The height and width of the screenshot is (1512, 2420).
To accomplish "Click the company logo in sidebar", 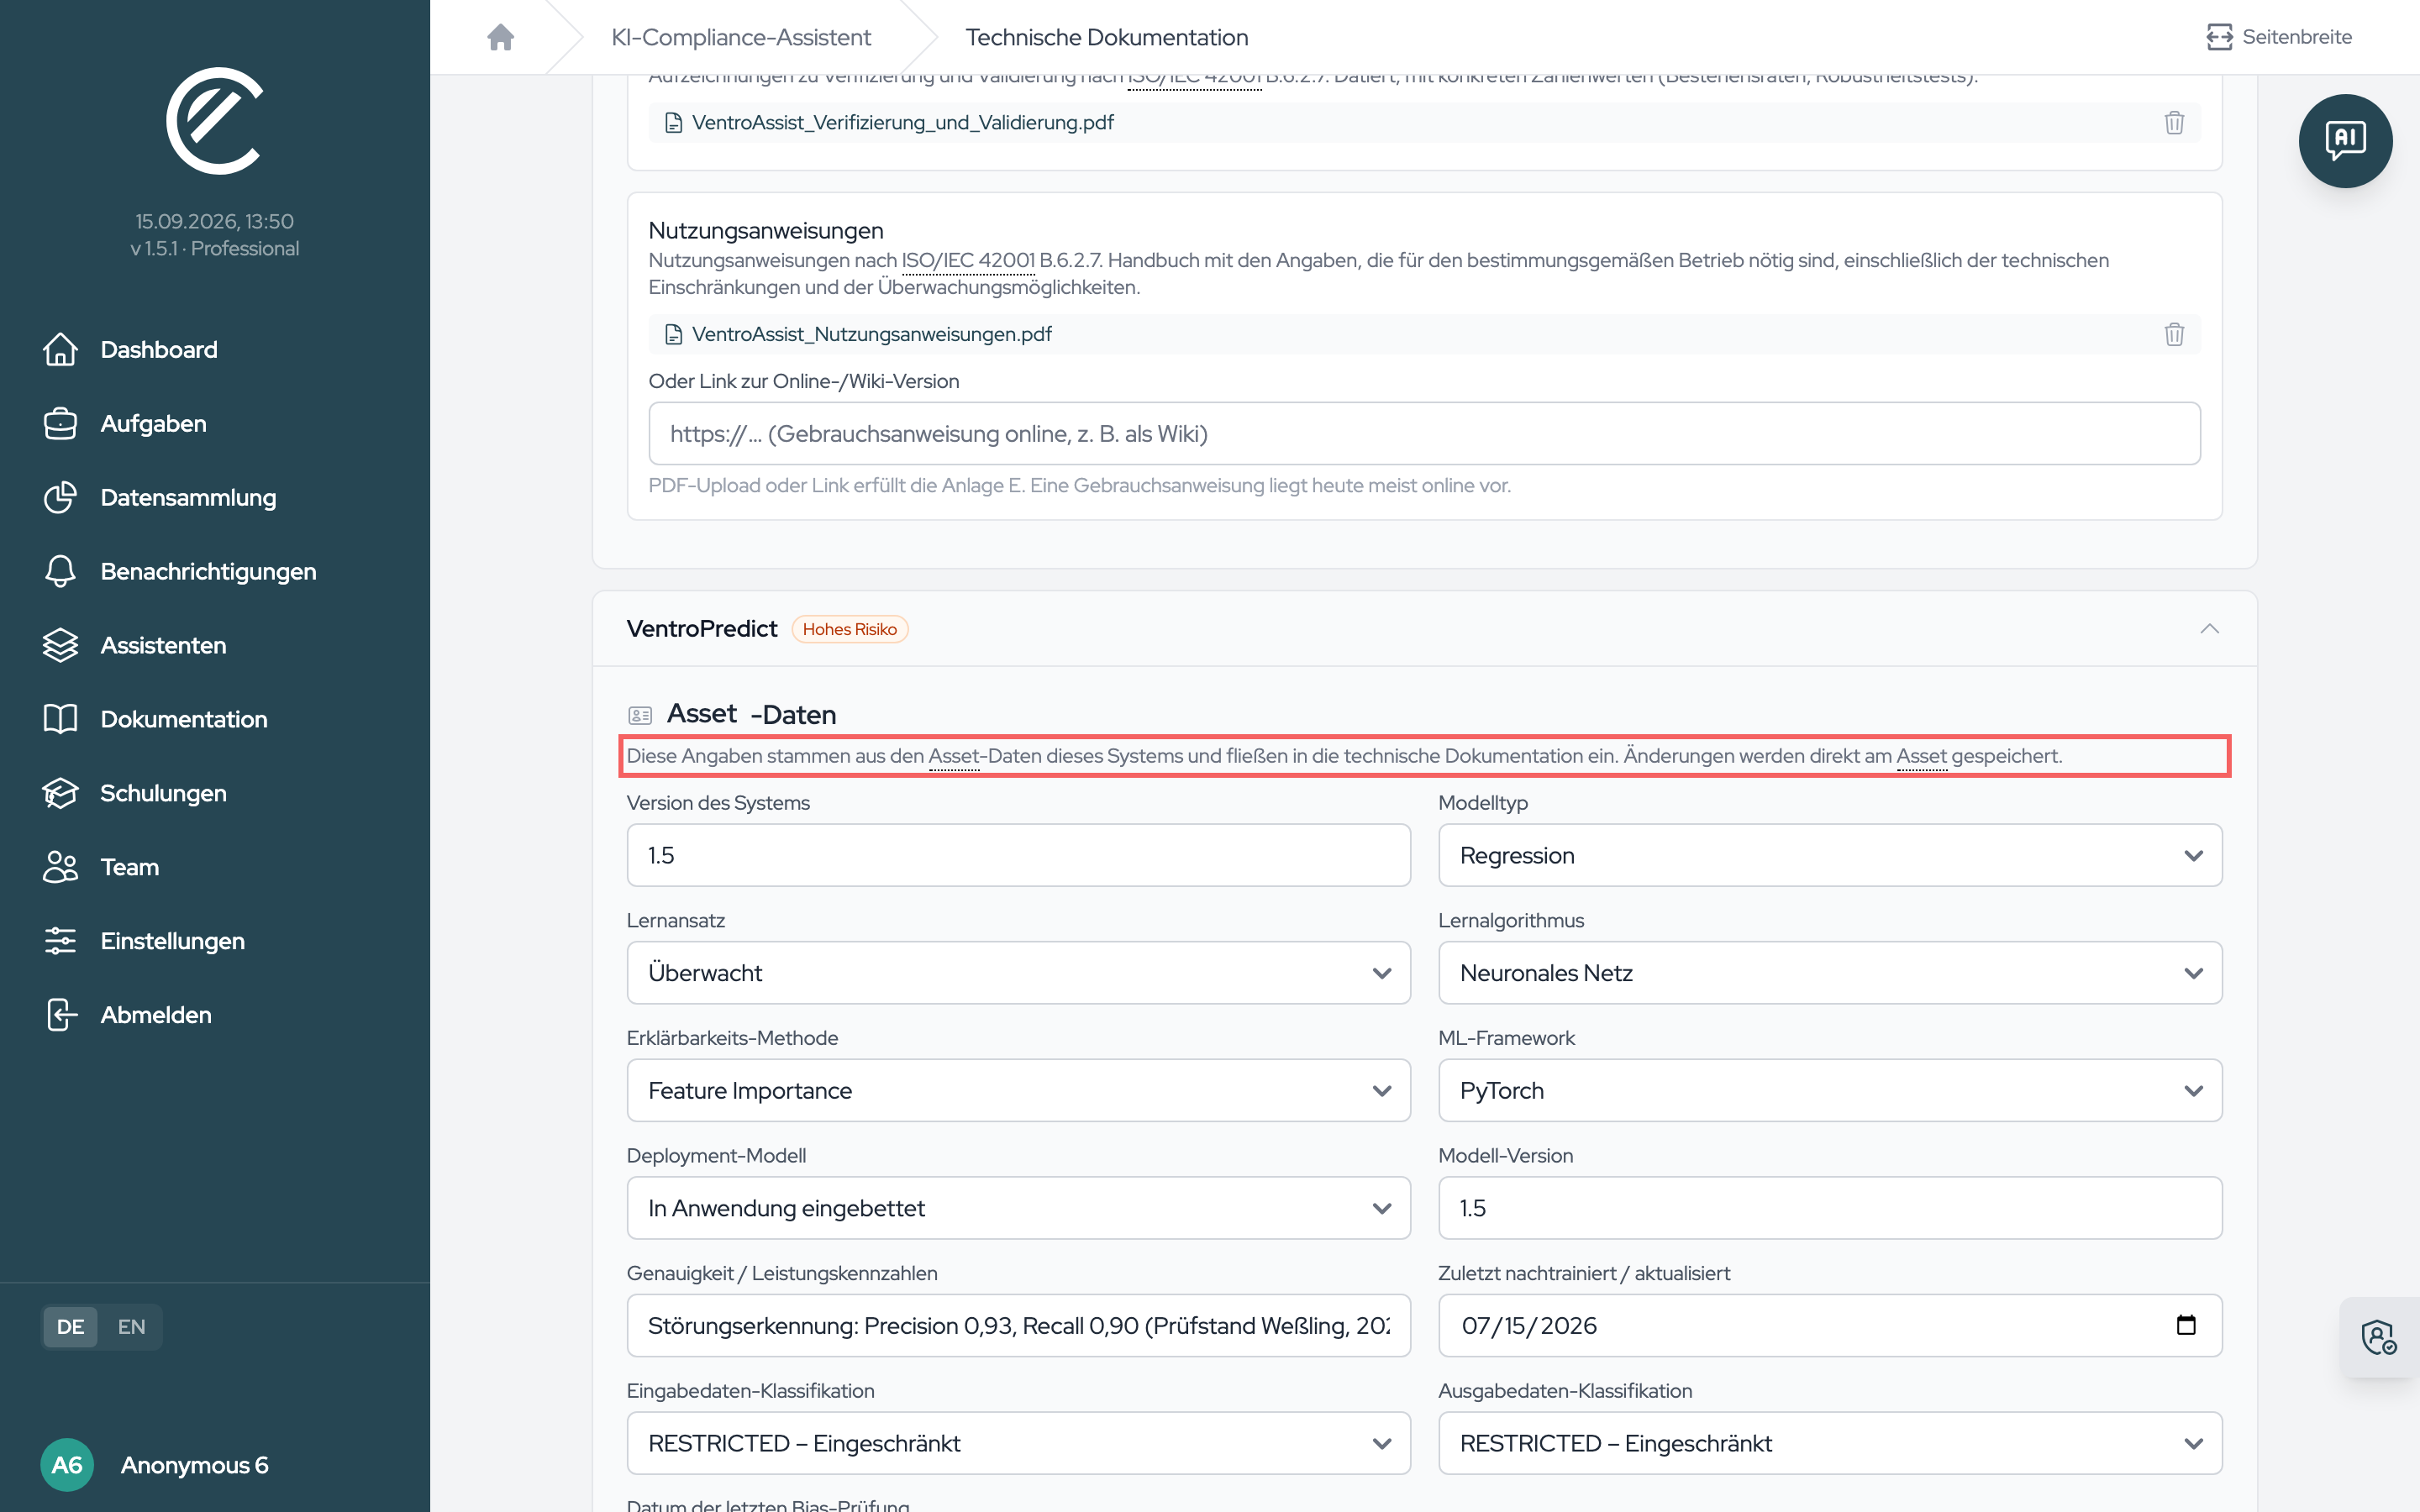I will point(214,121).
